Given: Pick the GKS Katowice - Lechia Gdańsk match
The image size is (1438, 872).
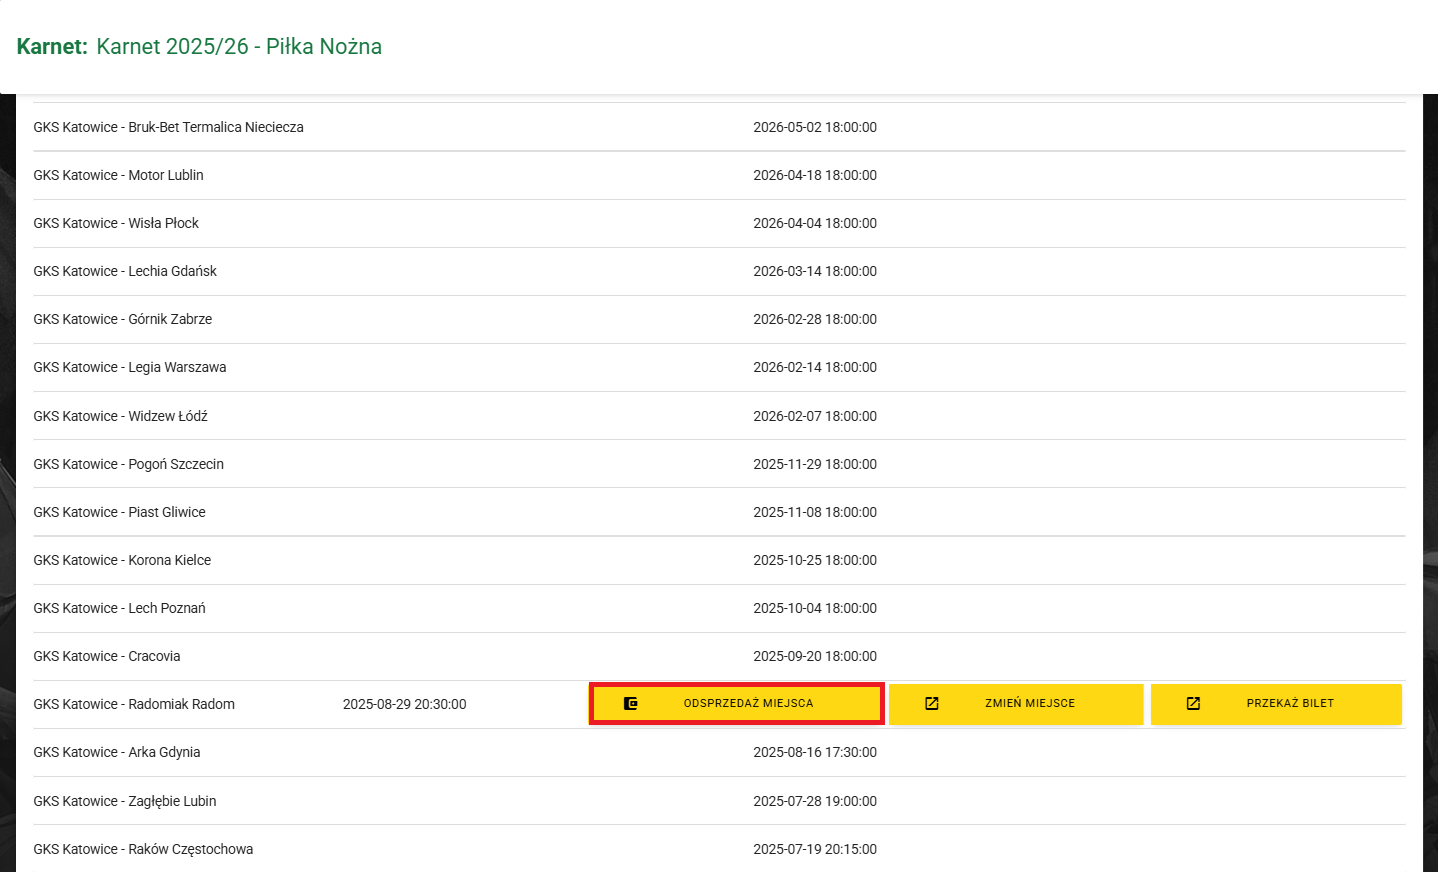Looking at the screenshot, I should coord(125,271).
